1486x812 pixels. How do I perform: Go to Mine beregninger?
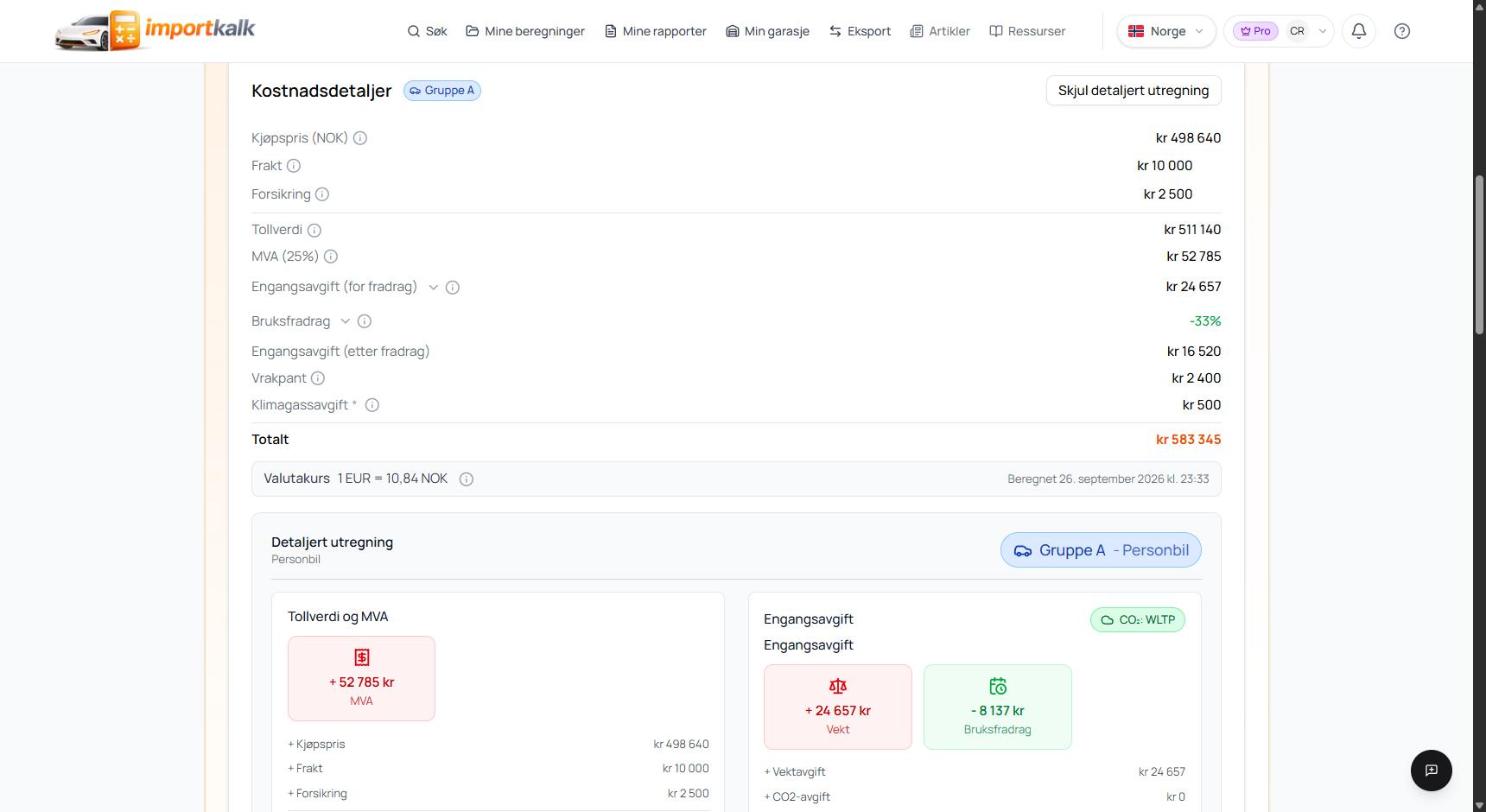point(525,31)
